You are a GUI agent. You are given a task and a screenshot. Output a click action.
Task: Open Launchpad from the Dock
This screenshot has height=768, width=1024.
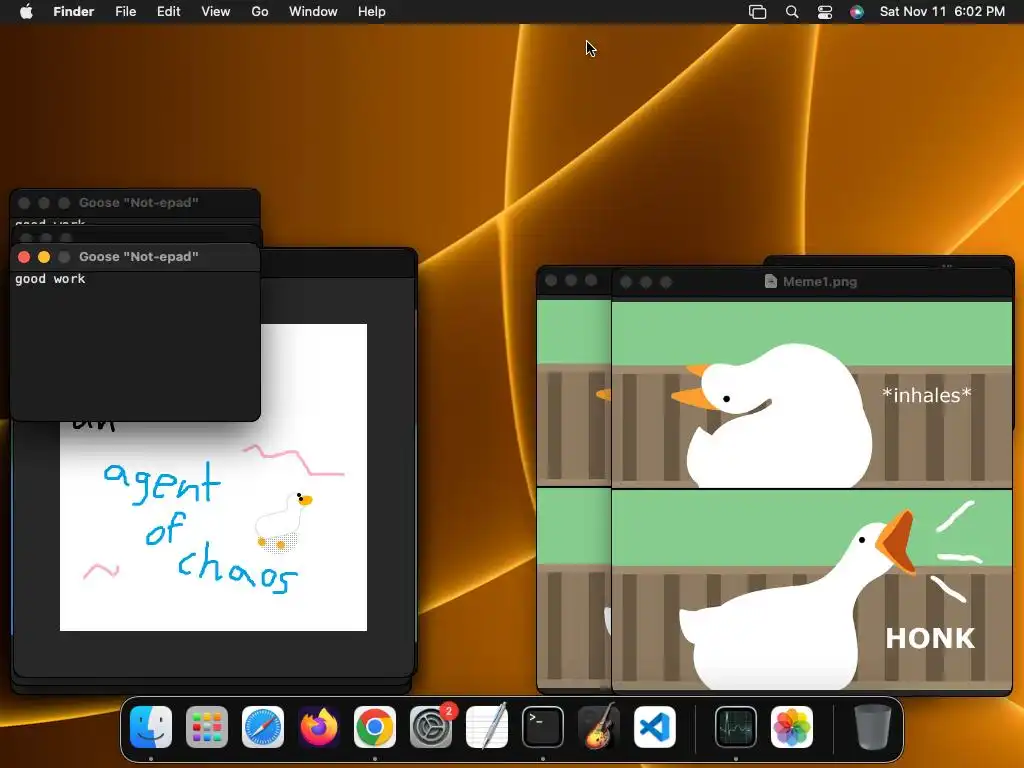coord(207,727)
